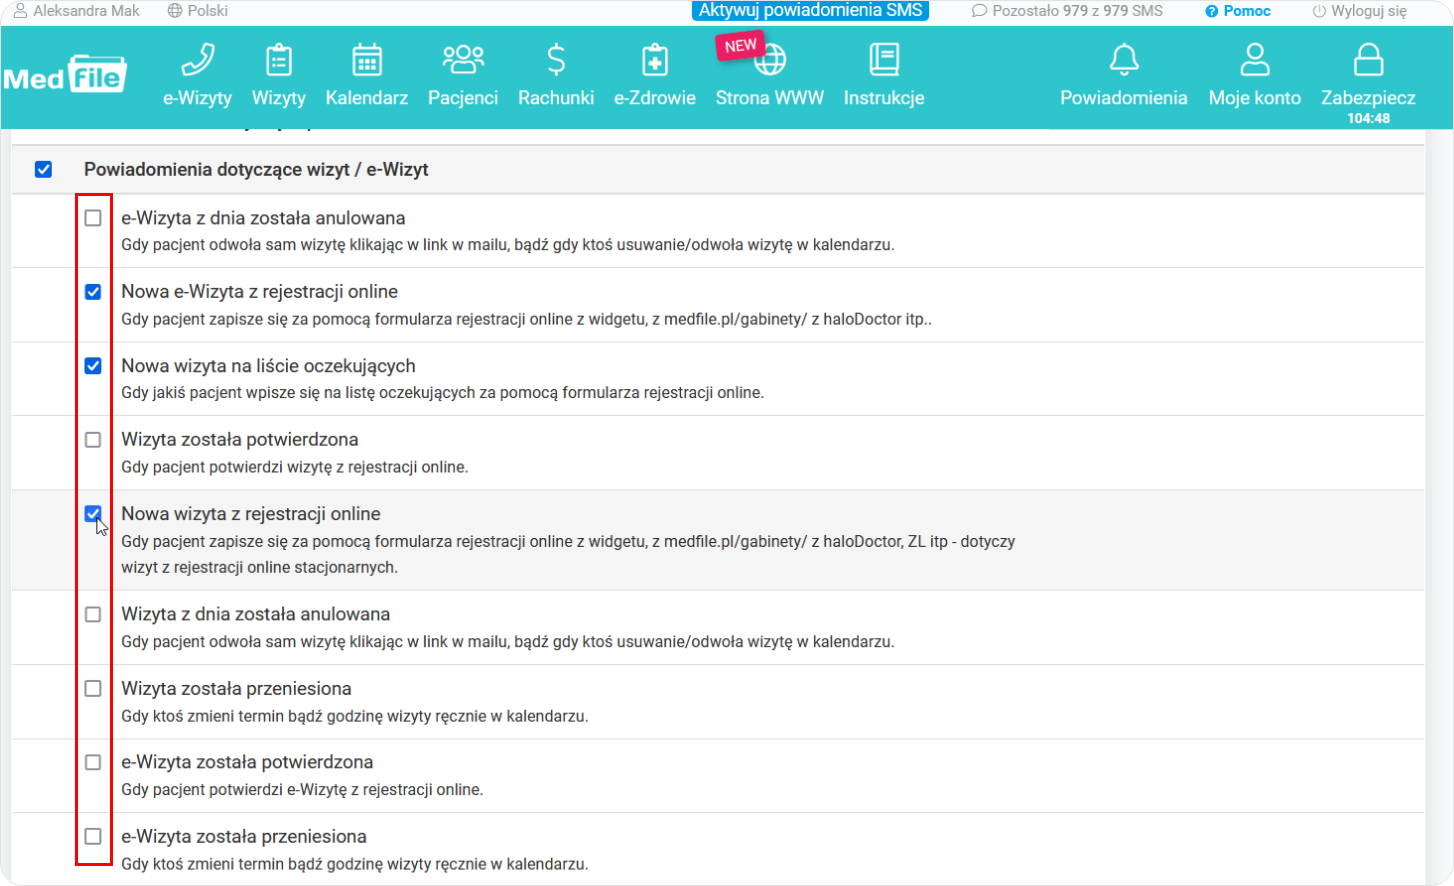The width and height of the screenshot is (1454, 886).
Task: Click Aktywuj powiadomienia SMS button
Action: (x=810, y=11)
